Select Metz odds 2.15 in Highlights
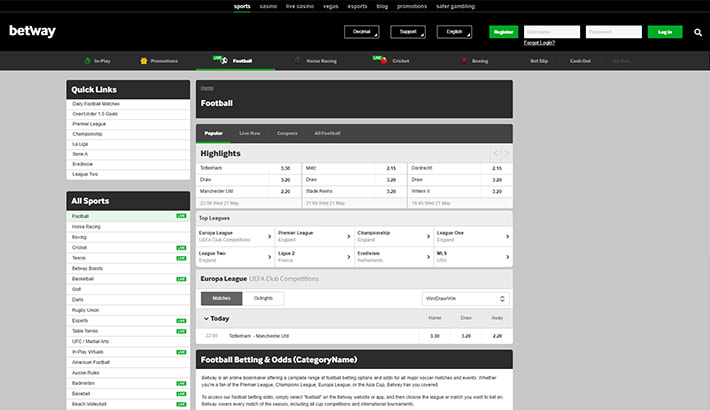The image size is (710, 410). pyautogui.click(x=391, y=168)
